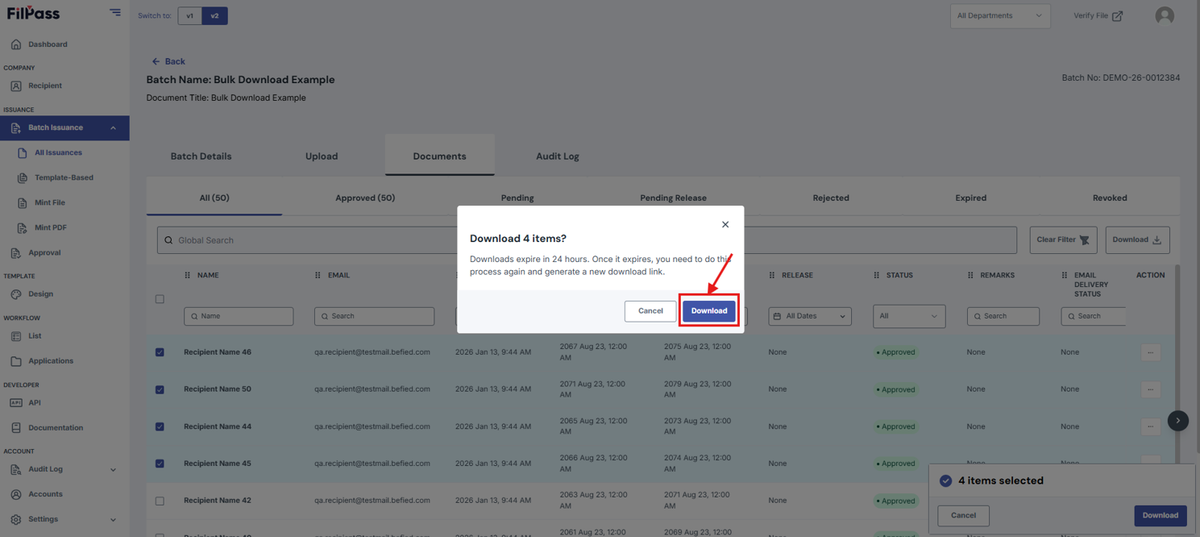Select All Issuances in the sidebar

pos(58,153)
